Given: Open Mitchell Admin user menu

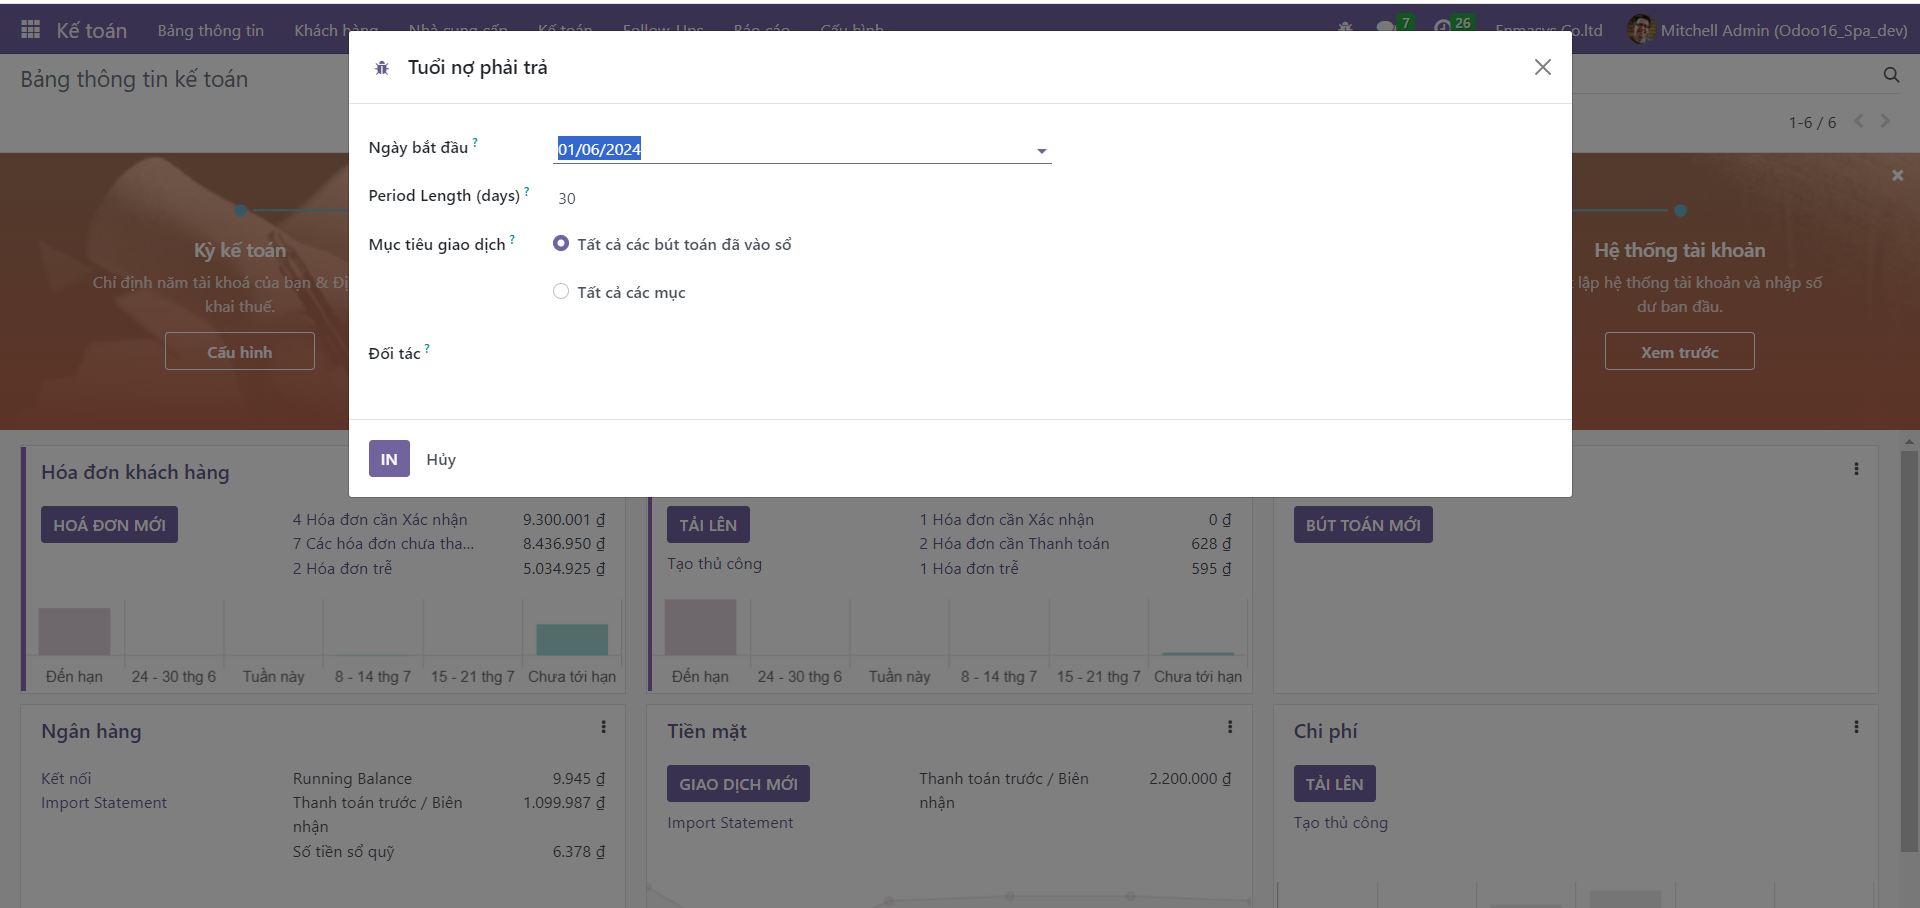Looking at the screenshot, I should [1767, 30].
